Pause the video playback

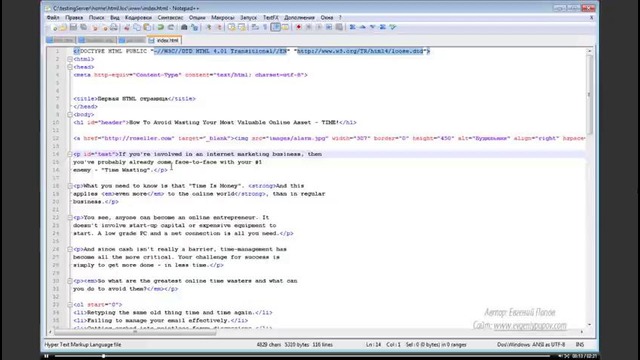(x=46, y=356)
